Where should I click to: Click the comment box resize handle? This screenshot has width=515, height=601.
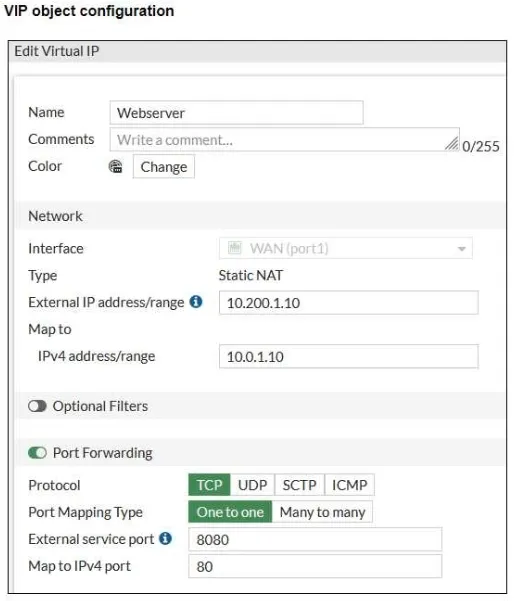coord(452,143)
